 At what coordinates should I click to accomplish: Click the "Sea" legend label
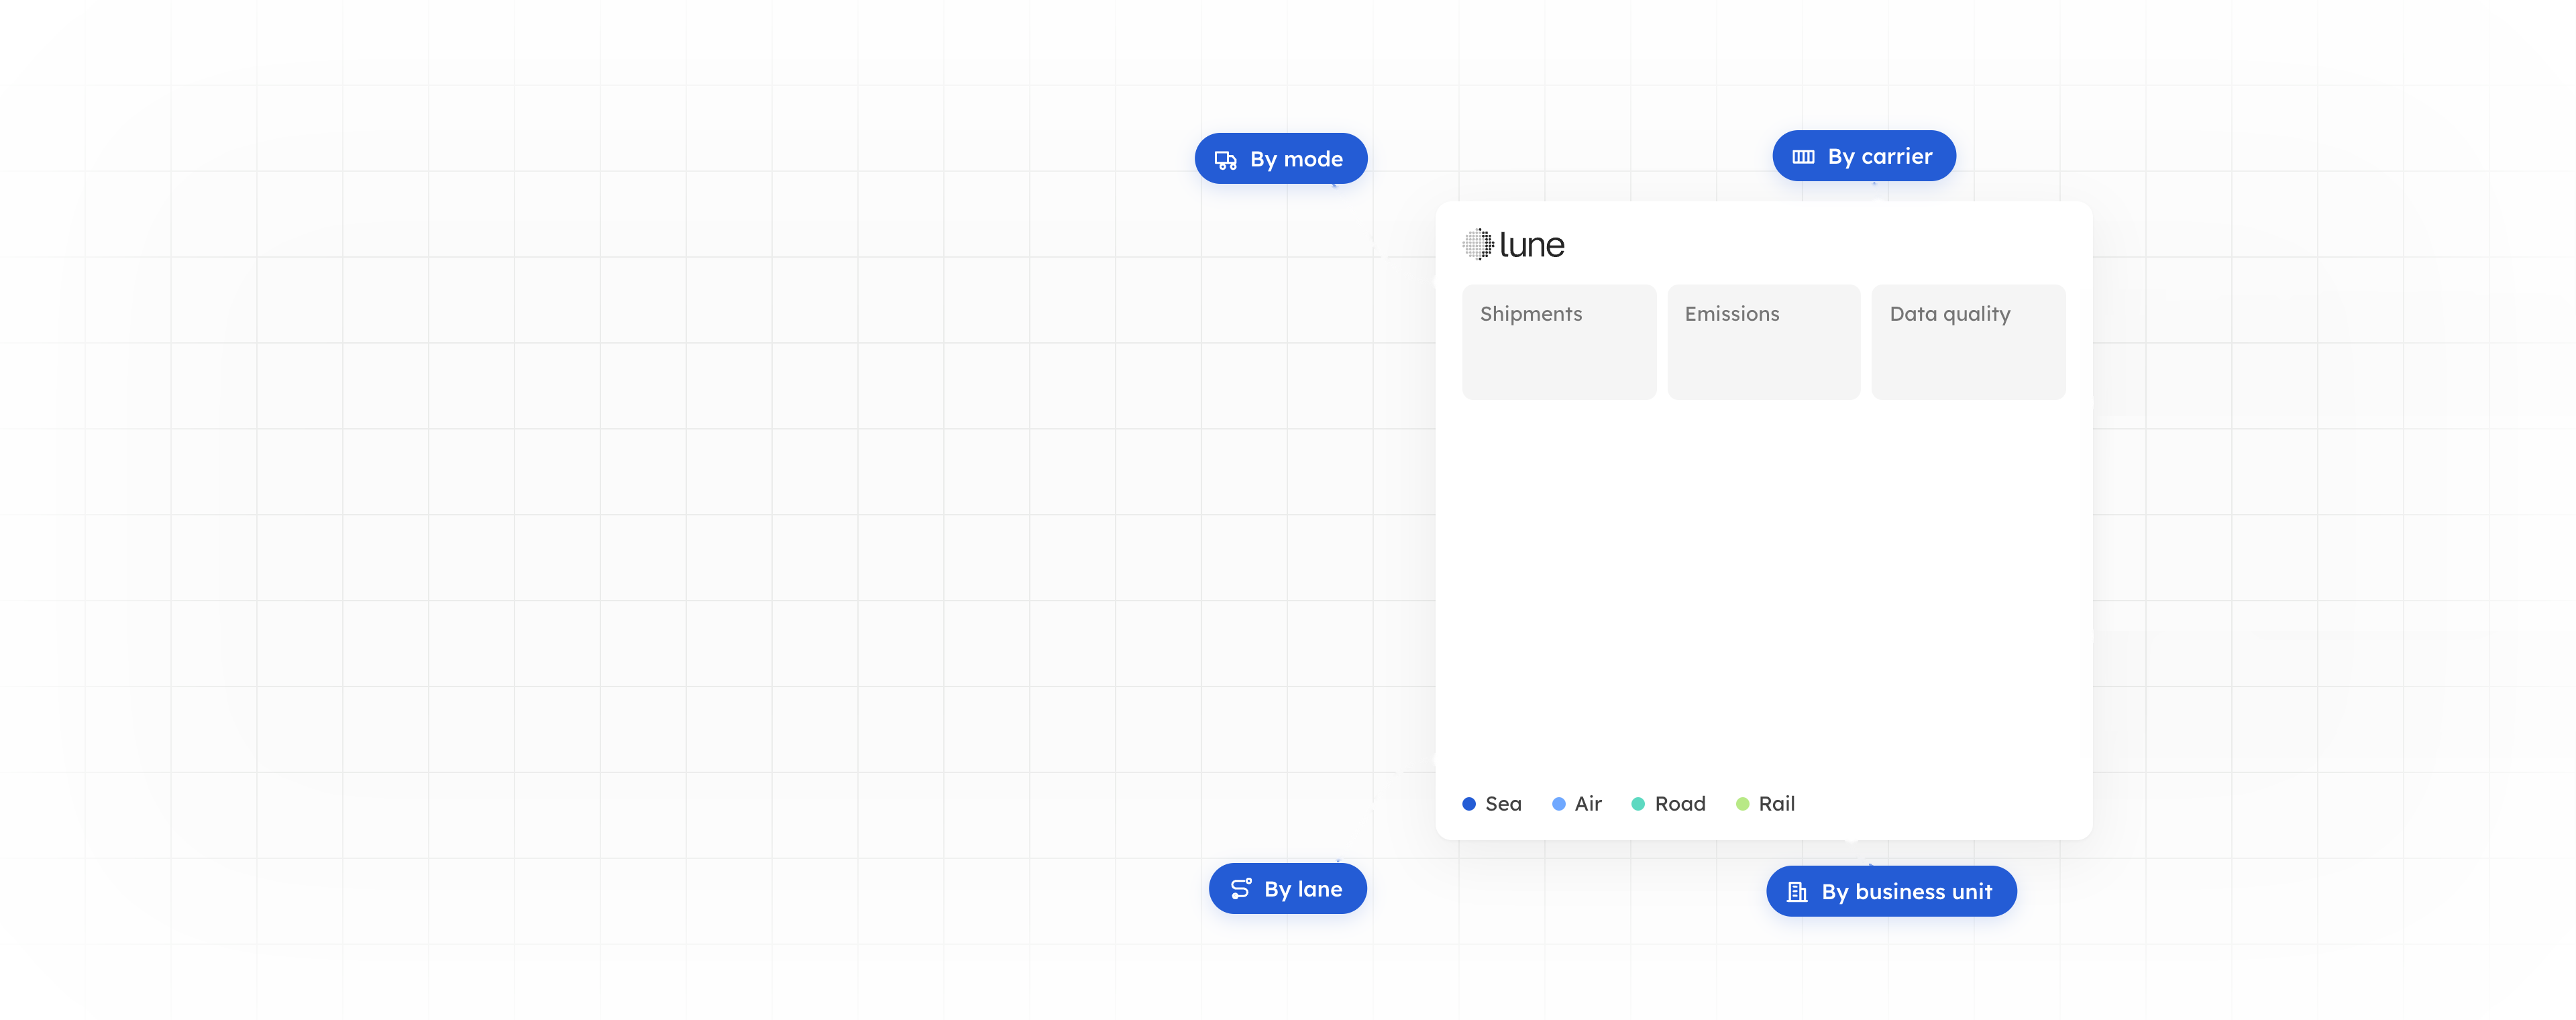1503,804
